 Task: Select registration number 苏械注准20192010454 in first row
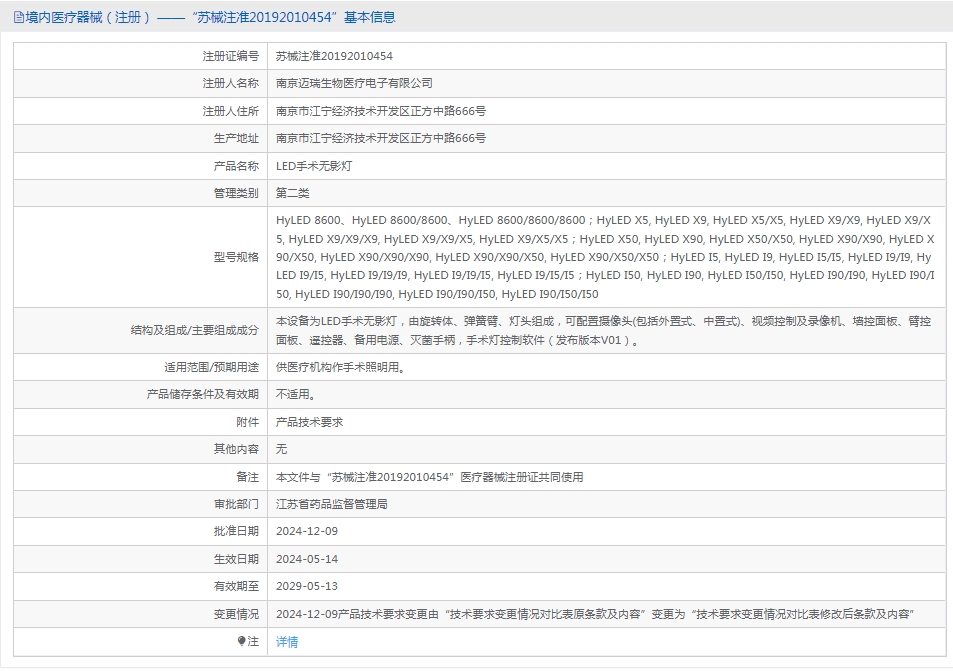tap(334, 56)
